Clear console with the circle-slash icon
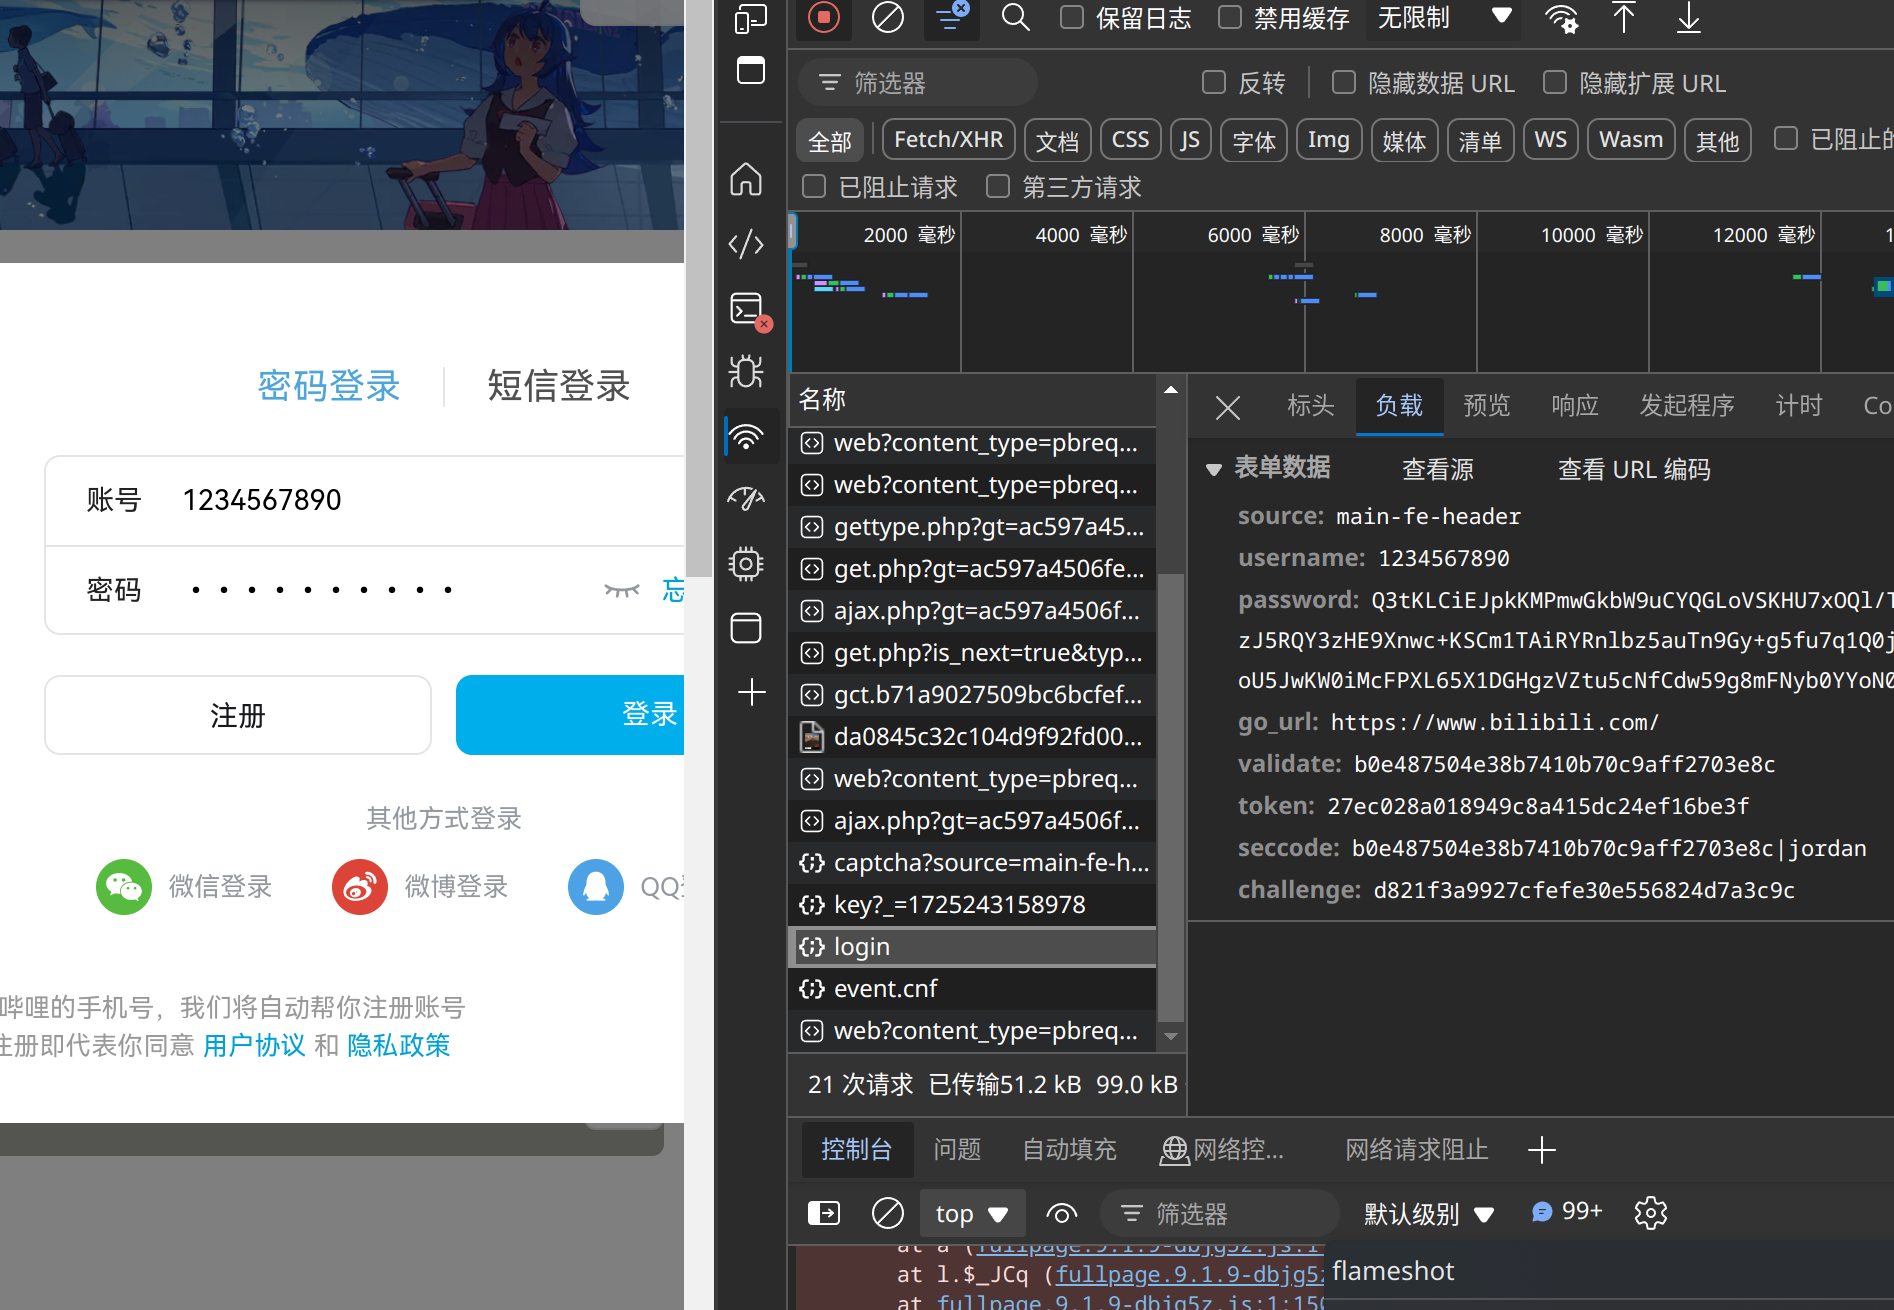The width and height of the screenshot is (1894, 1310). [x=887, y=1213]
